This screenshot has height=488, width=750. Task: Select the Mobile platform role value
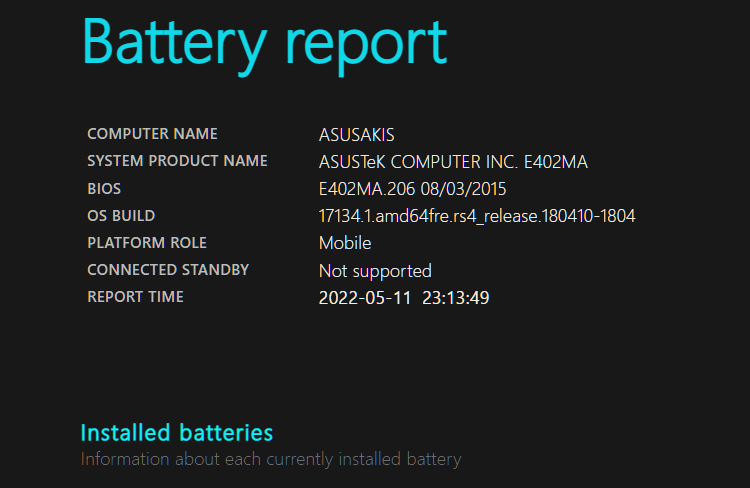tap(345, 242)
